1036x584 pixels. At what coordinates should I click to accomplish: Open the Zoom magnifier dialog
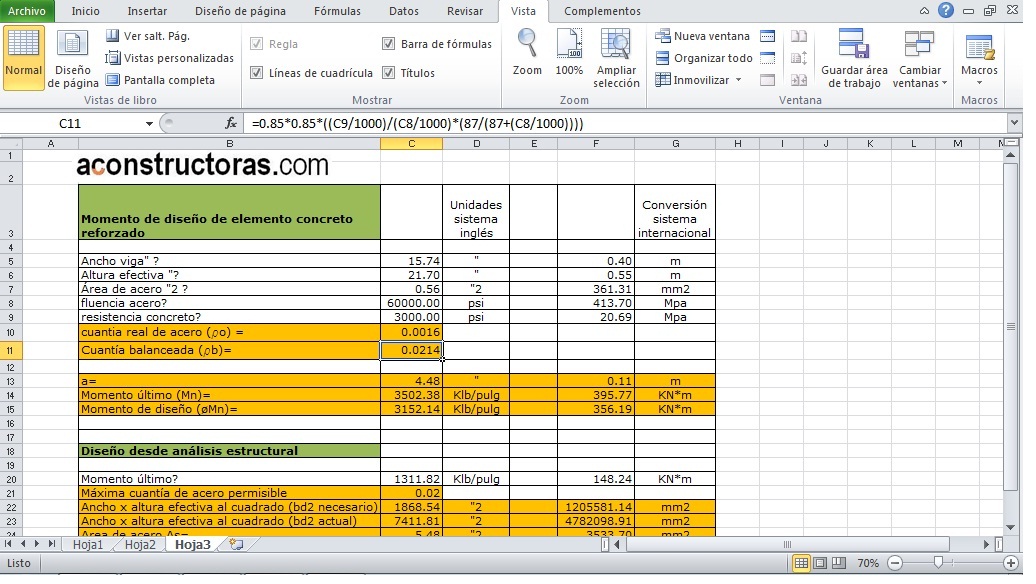point(527,53)
